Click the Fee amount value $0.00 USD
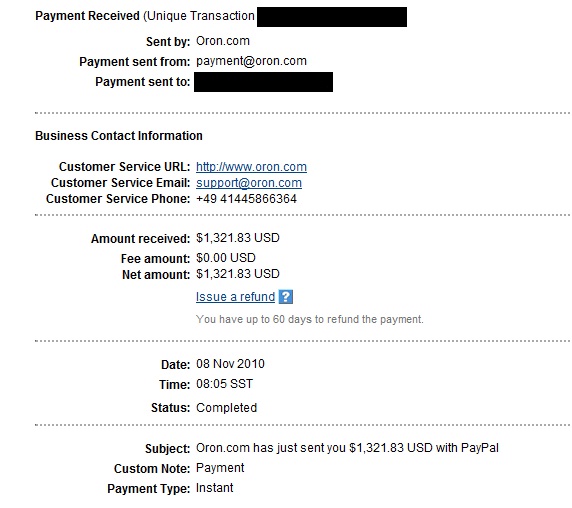The image size is (572, 508). (226, 258)
